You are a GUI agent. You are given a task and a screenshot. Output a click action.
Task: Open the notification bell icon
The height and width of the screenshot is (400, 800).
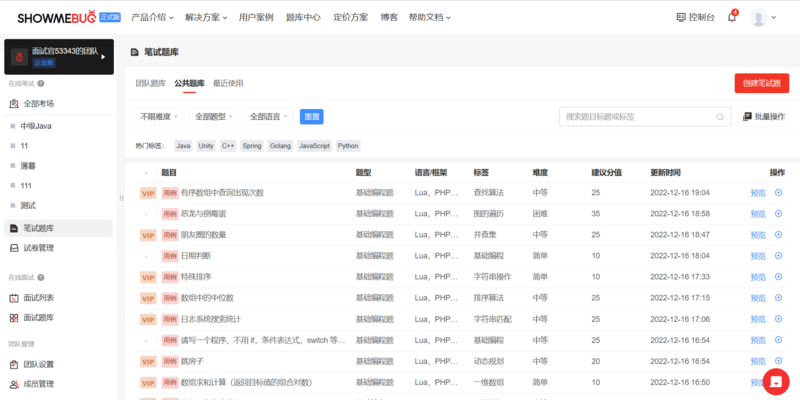click(732, 17)
